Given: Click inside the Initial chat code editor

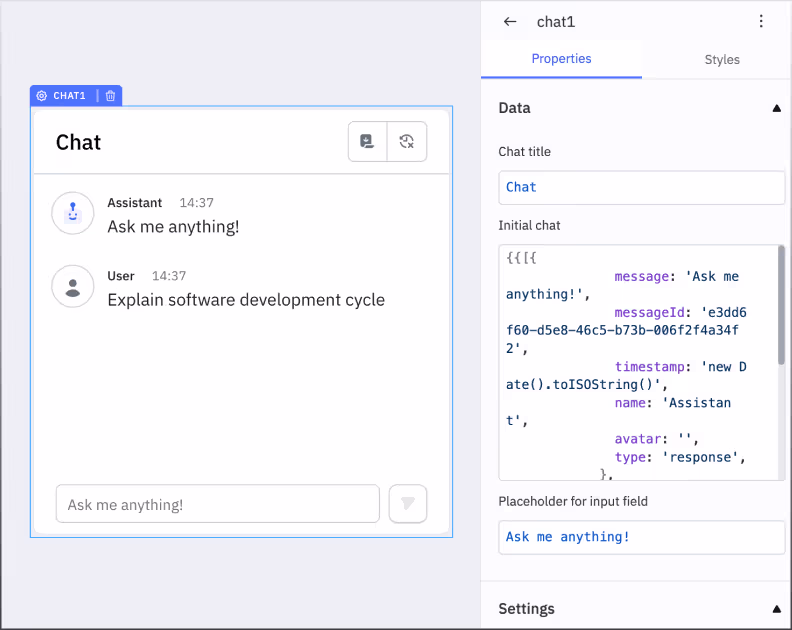Looking at the screenshot, I should point(637,362).
